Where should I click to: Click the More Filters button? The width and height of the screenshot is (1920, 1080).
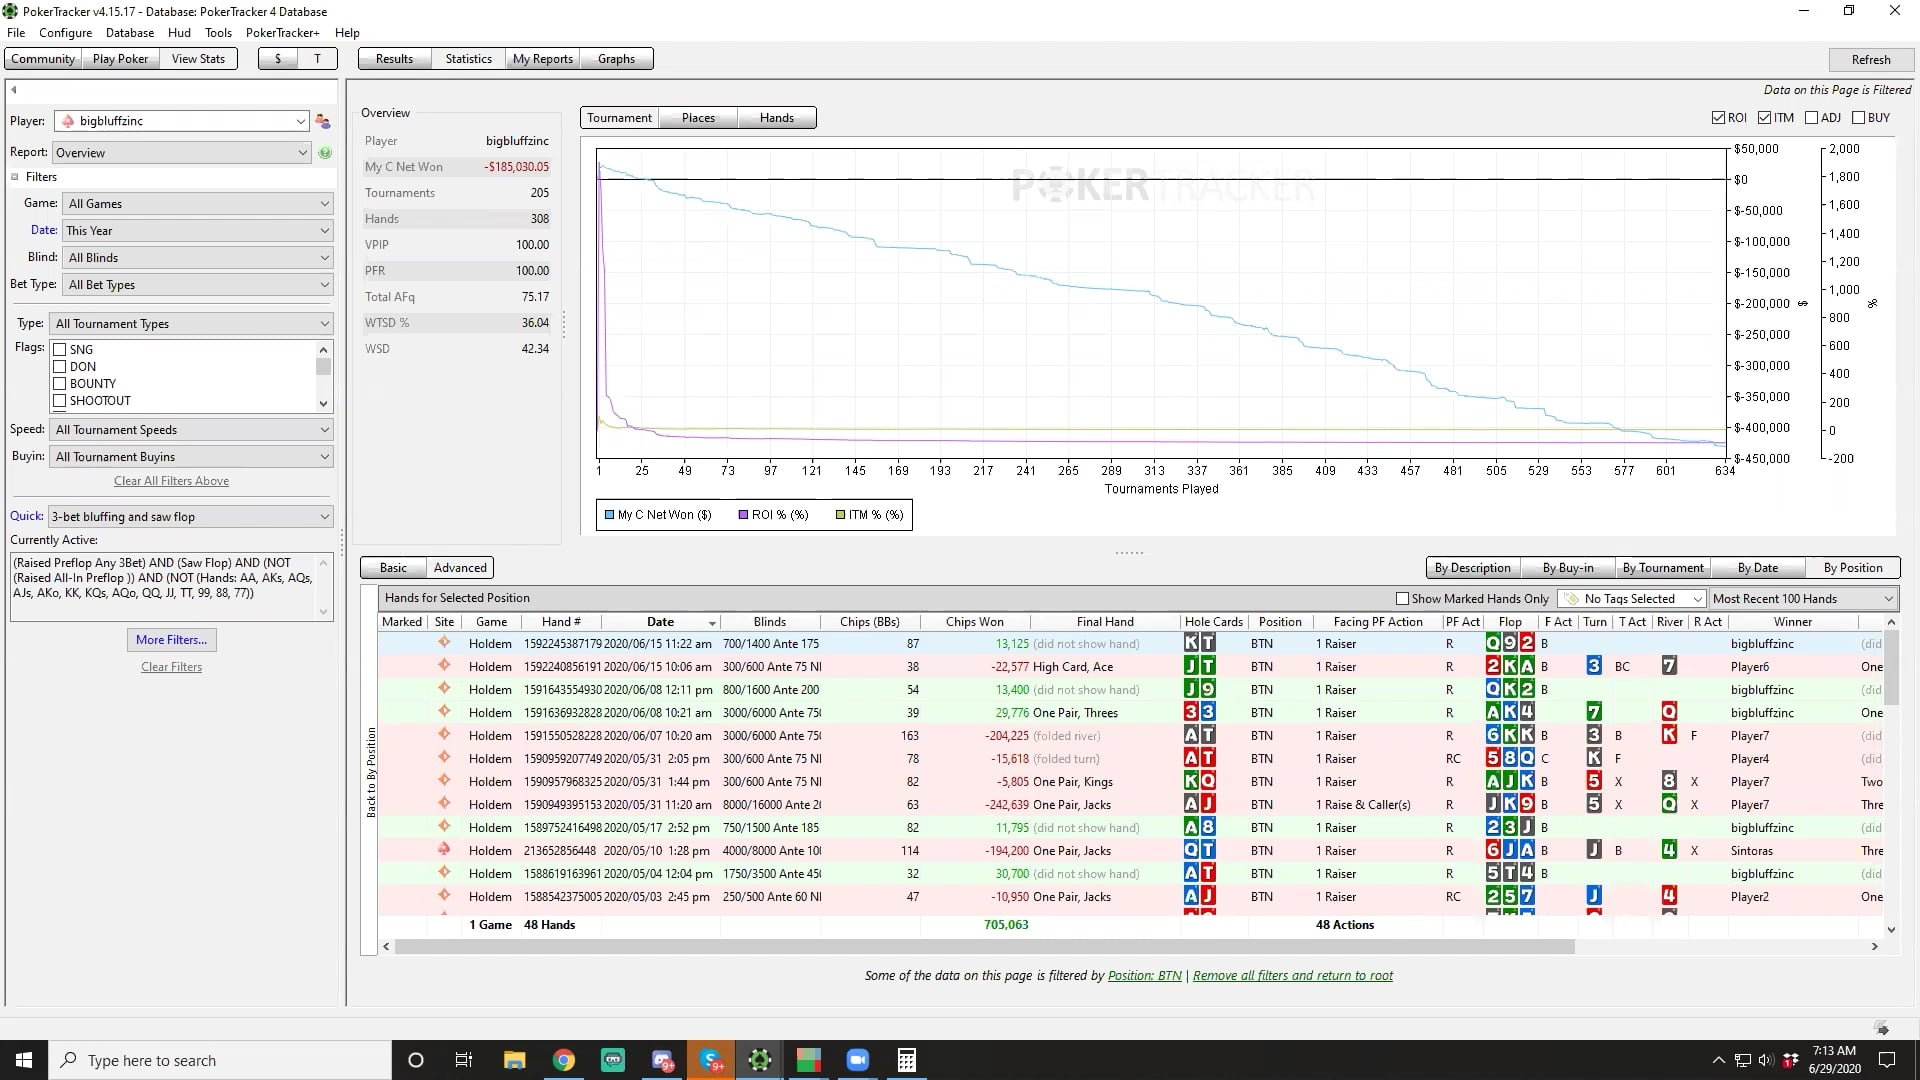171,640
